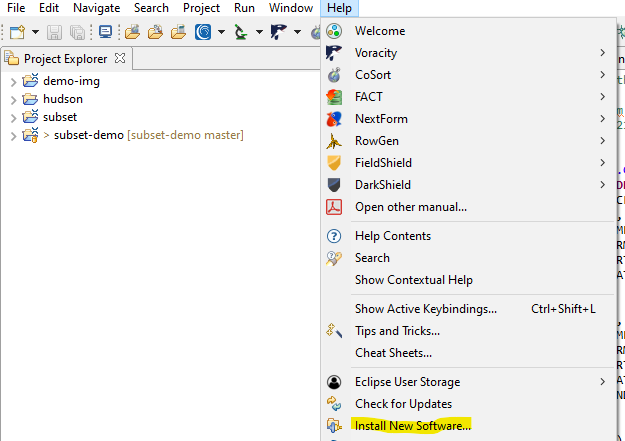This screenshot has height=441, width=625.
Task: Click the Save All toolbar icon
Action: click(x=77, y=32)
